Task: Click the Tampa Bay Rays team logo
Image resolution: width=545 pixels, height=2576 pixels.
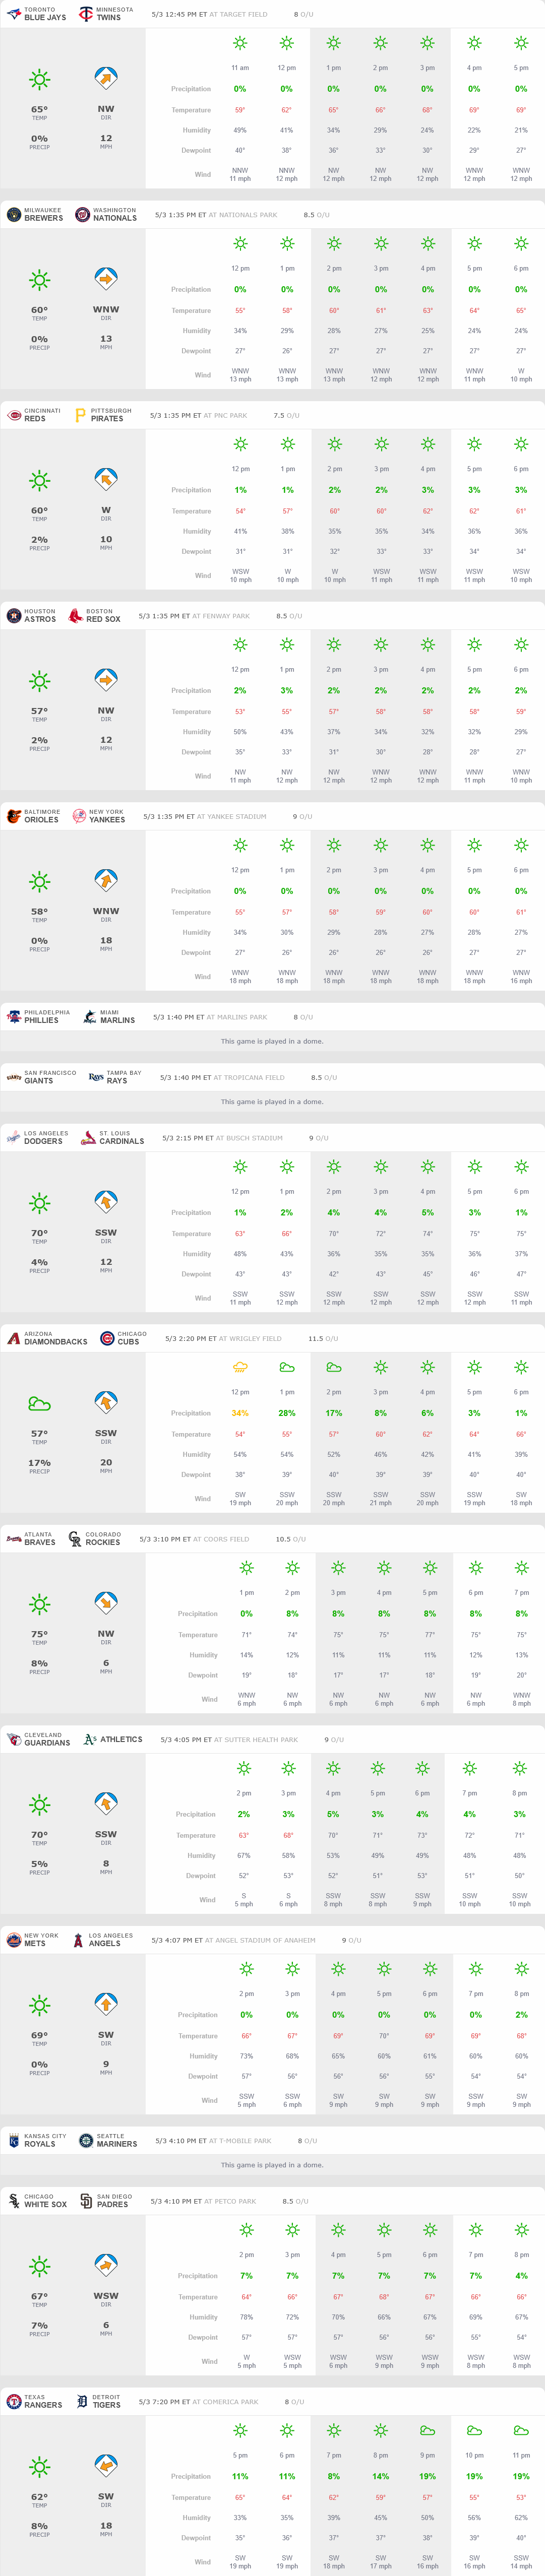Action: click(96, 1077)
